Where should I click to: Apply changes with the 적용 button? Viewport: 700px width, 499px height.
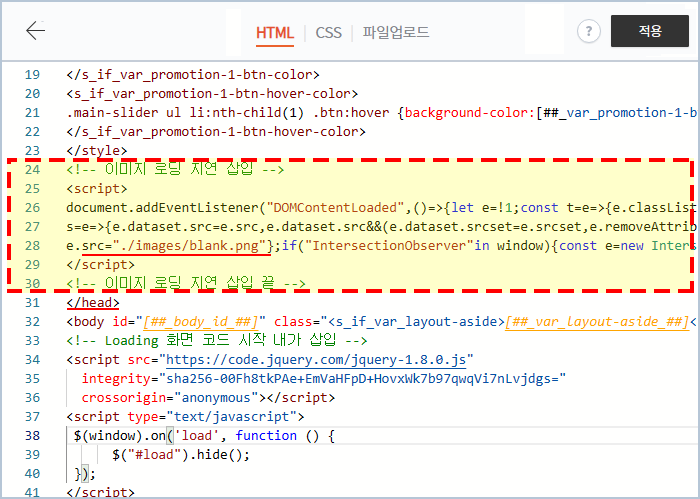tap(650, 31)
